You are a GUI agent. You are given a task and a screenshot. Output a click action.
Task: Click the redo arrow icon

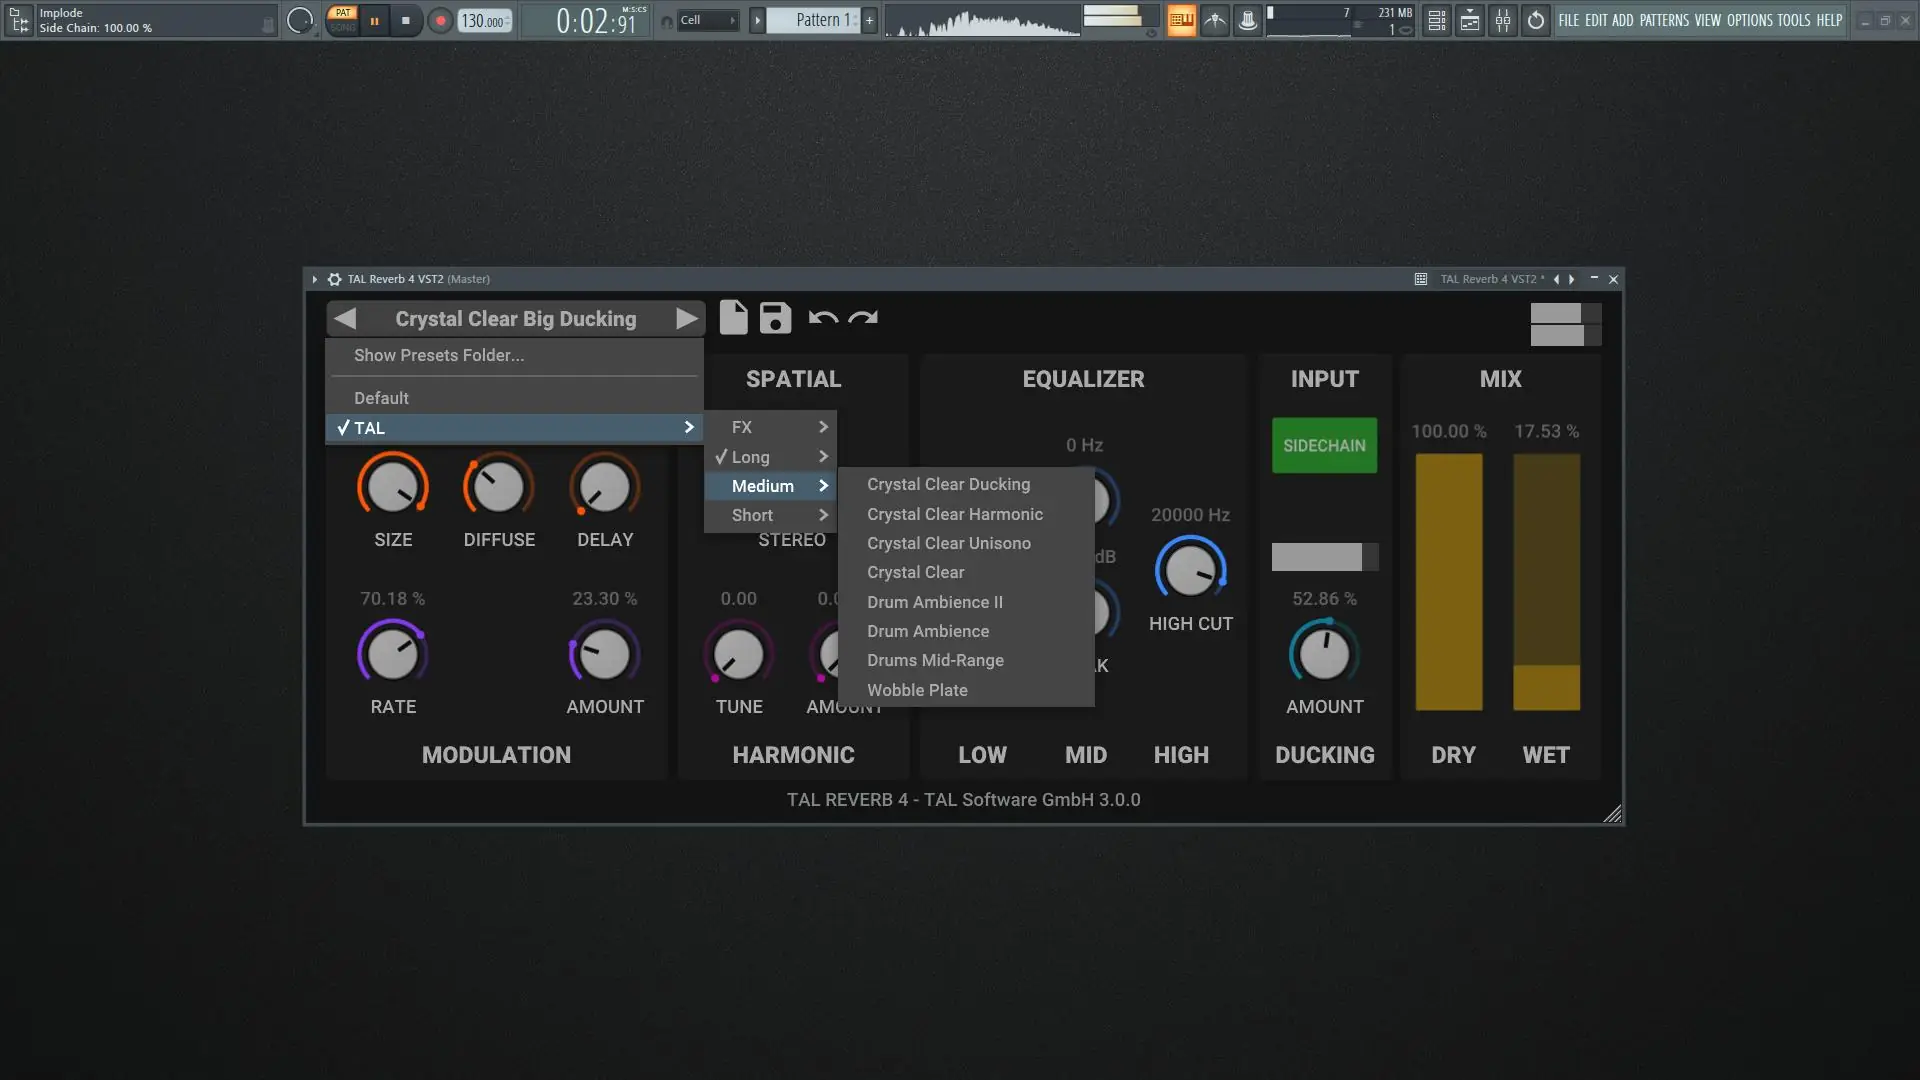point(863,318)
